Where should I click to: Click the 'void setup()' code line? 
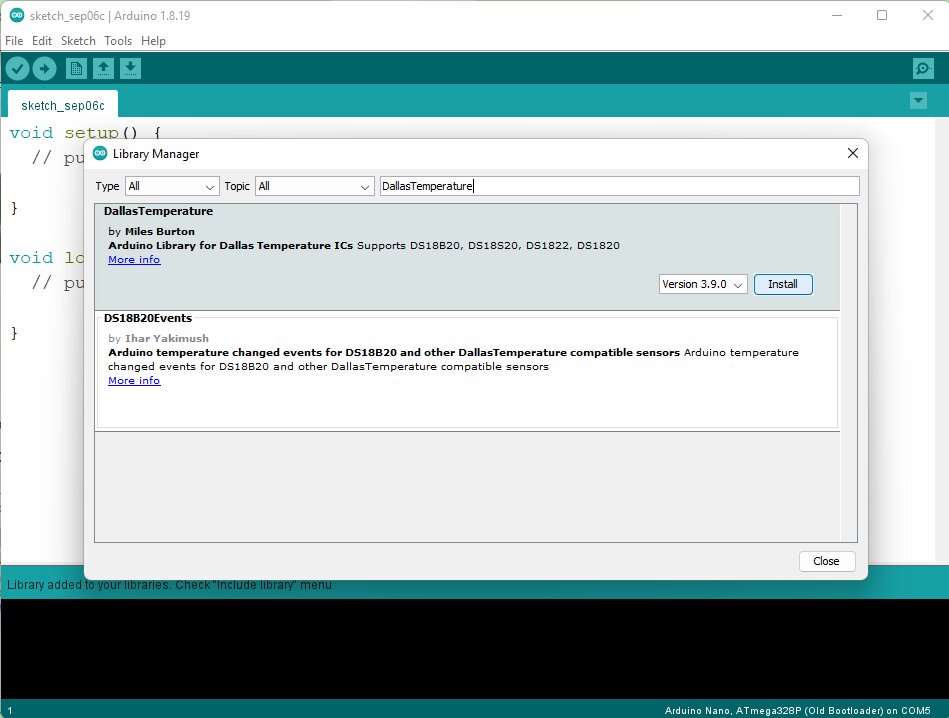(85, 133)
